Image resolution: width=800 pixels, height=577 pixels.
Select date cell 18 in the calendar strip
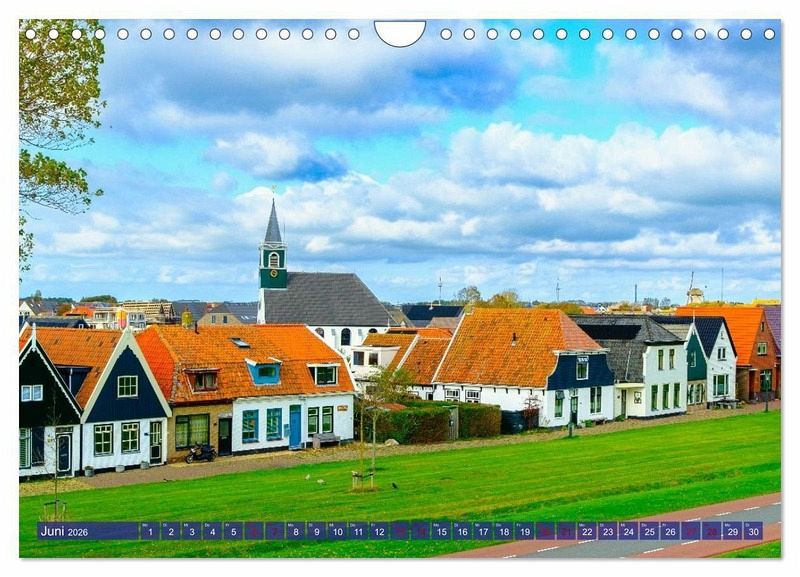pyautogui.click(x=504, y=531)
